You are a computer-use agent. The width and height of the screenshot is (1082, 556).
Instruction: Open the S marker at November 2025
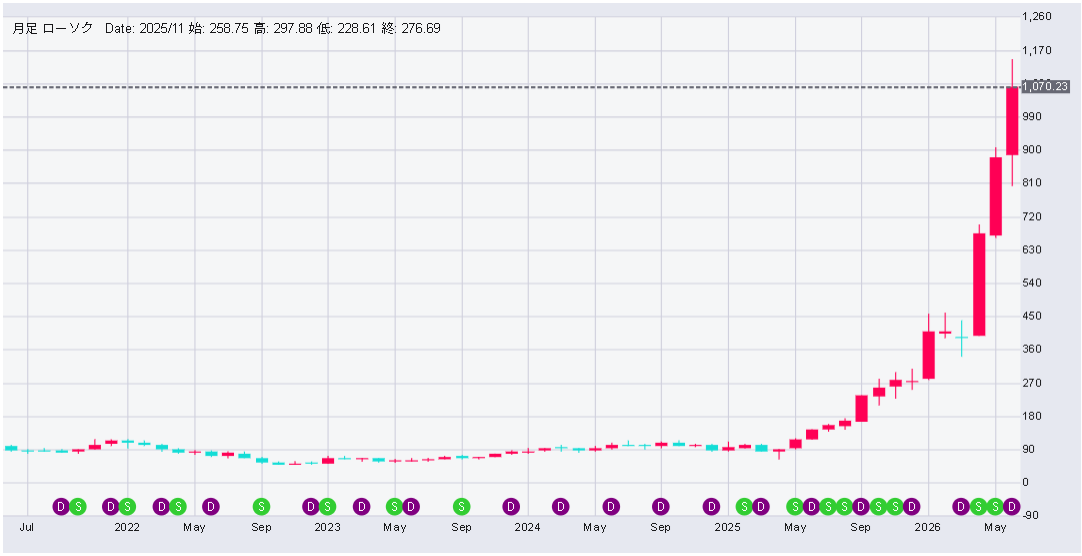(895, 507)
